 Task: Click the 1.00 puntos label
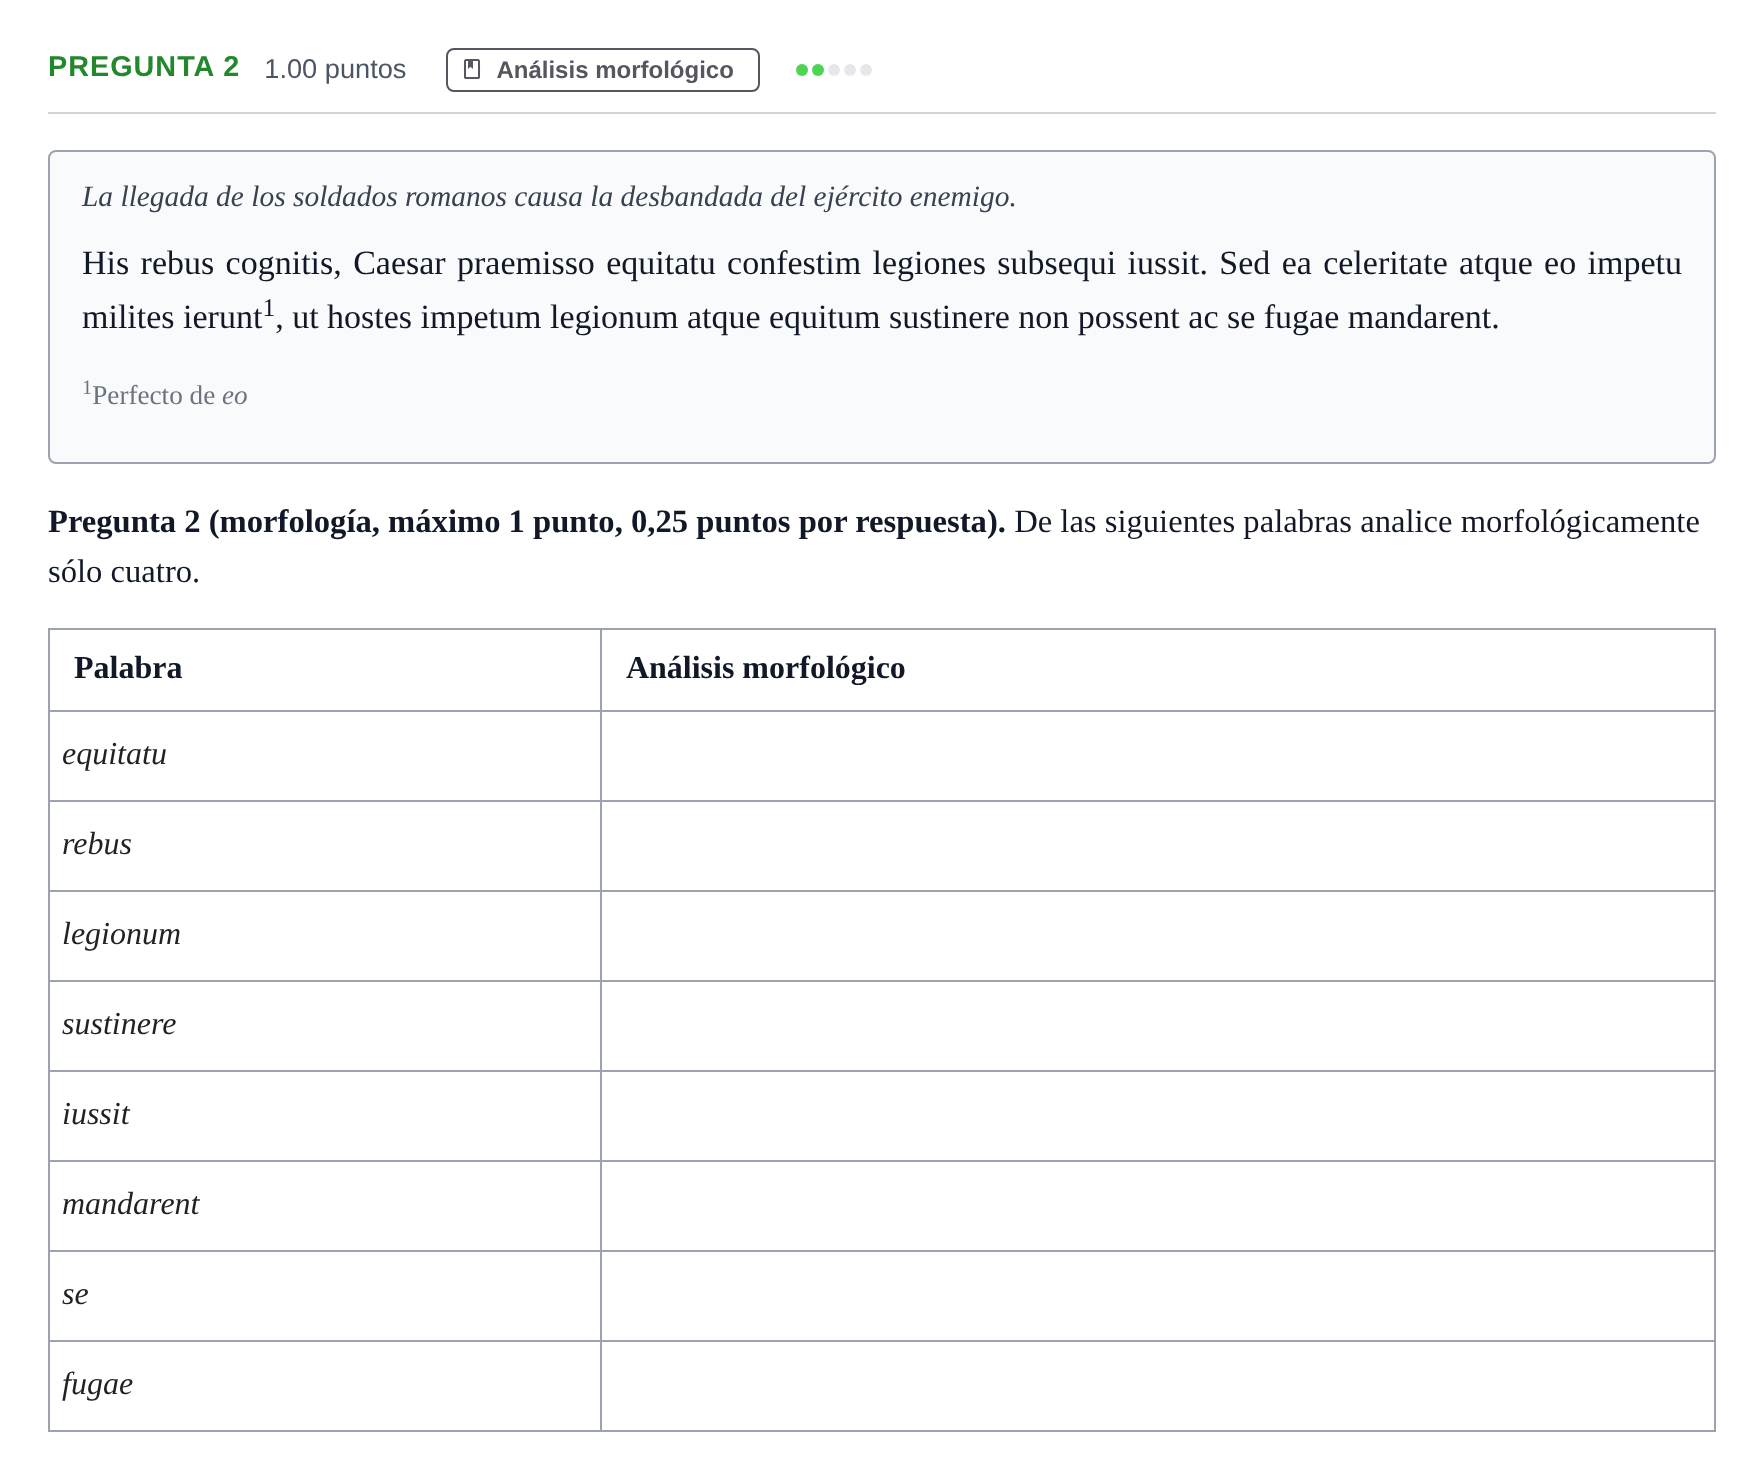click(335, 69)
